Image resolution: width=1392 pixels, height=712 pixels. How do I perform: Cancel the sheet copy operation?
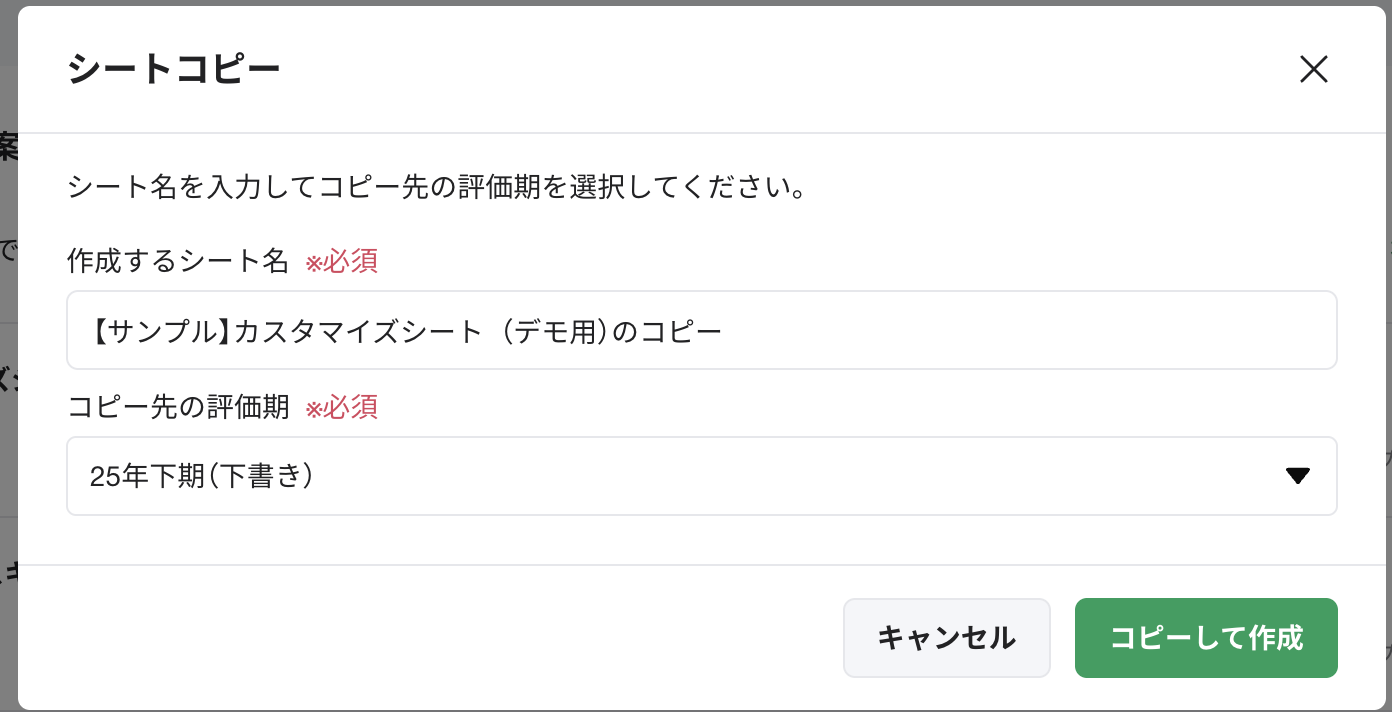[x=946, y=637]
